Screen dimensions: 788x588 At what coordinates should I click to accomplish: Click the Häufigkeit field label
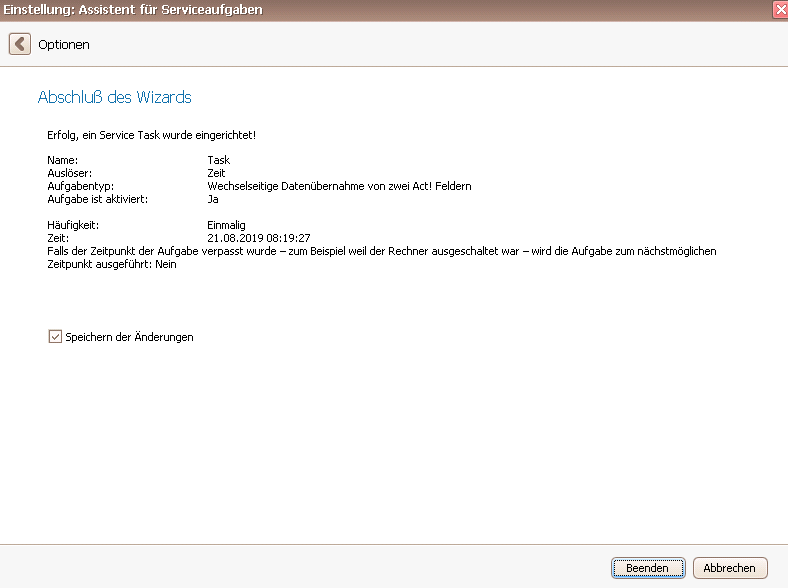coord(73,225)
